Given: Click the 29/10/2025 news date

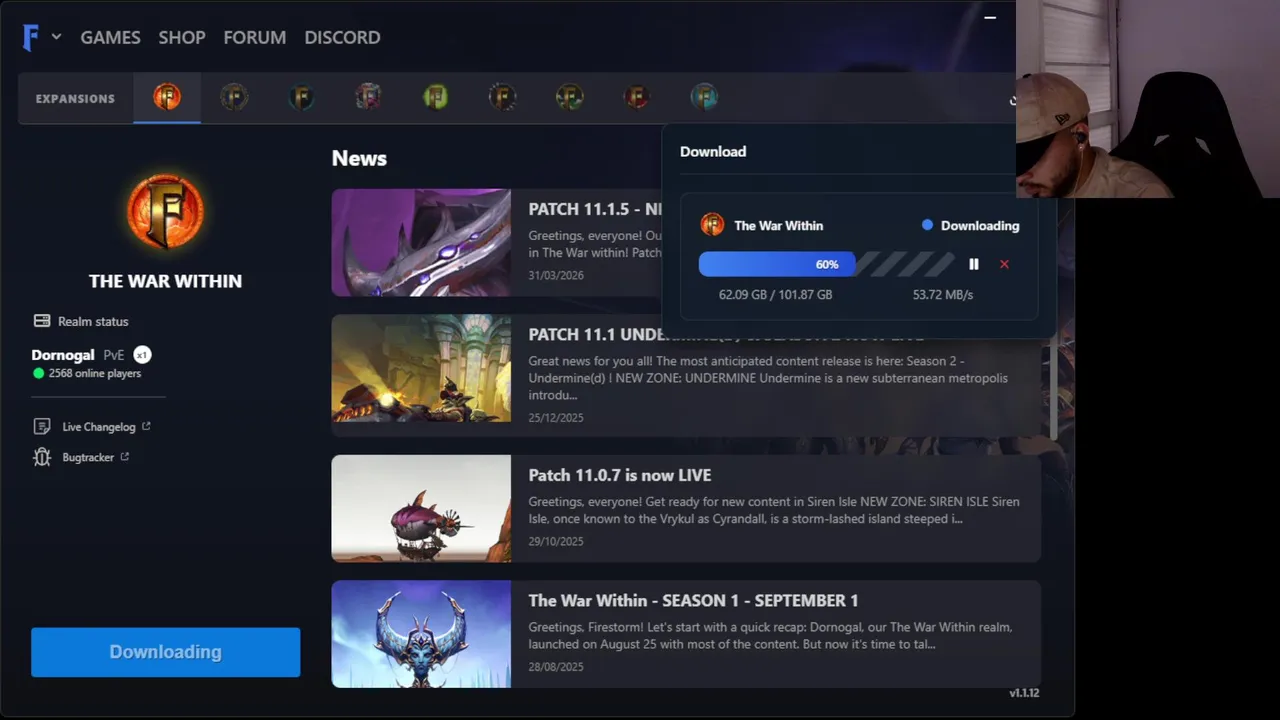Looking at the screenshot, I should tap(556, 541).
